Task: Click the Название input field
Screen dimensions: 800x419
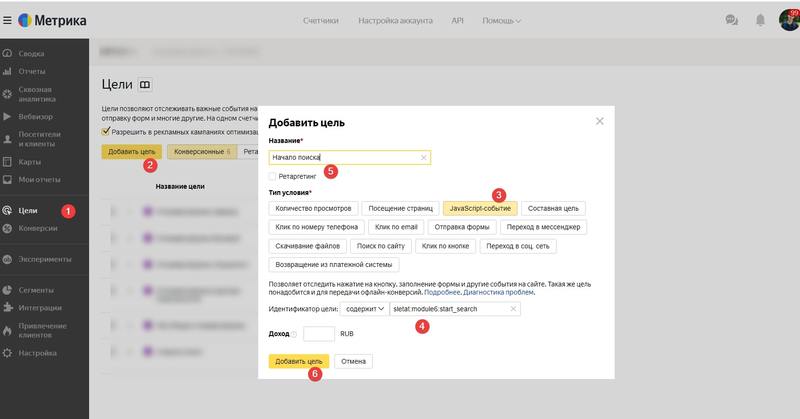Action: [x=349, y=157]
